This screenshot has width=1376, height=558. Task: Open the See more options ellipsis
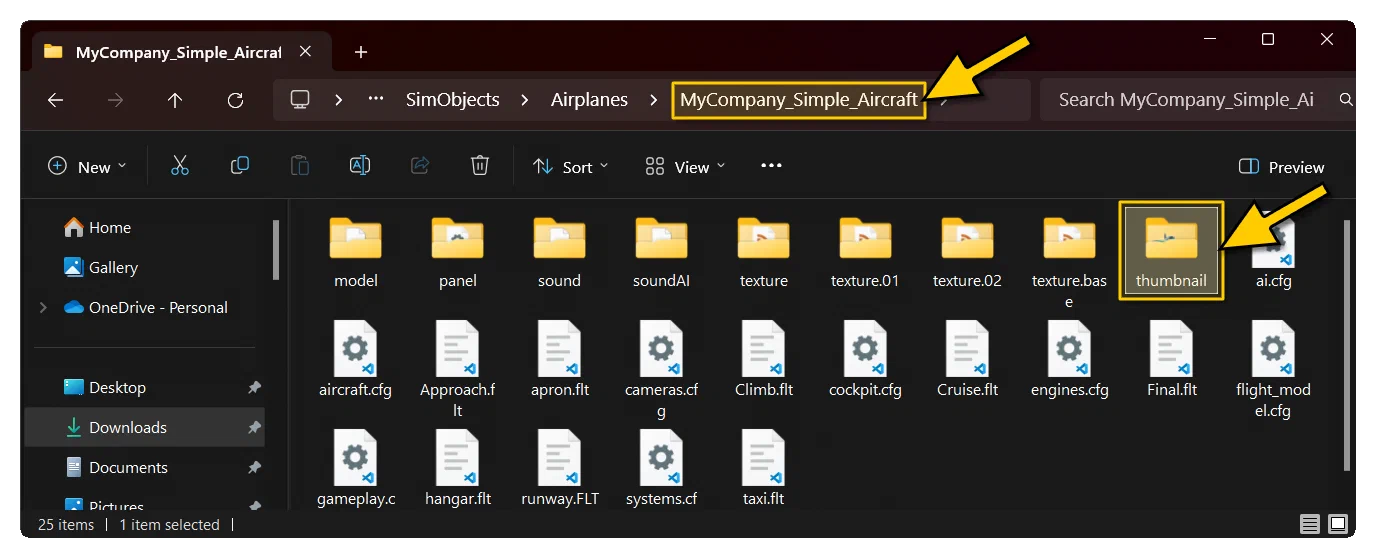coord(771,166)
